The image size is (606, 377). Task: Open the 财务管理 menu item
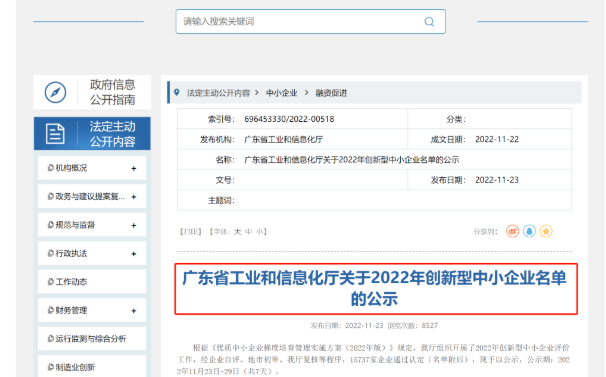click(92, 310)
